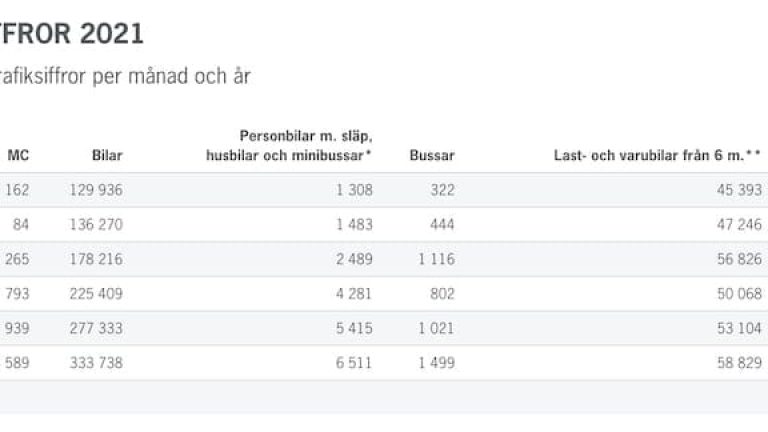Click the MC column header

(x=18, y=155)
